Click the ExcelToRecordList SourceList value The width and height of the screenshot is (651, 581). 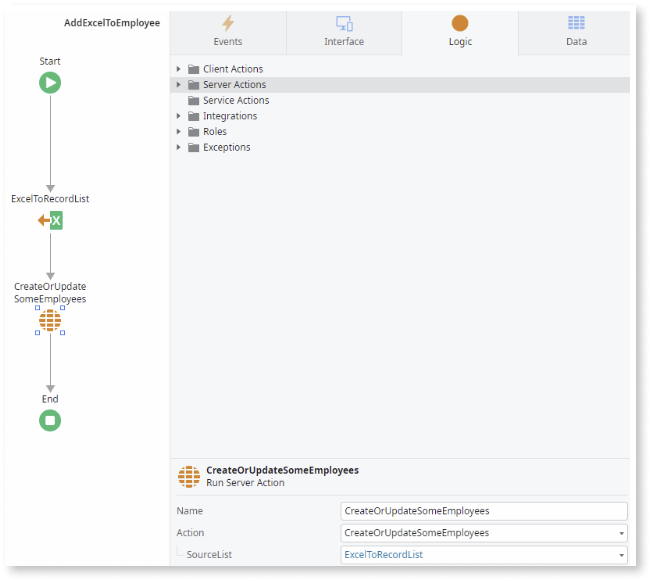pos(383,554)
